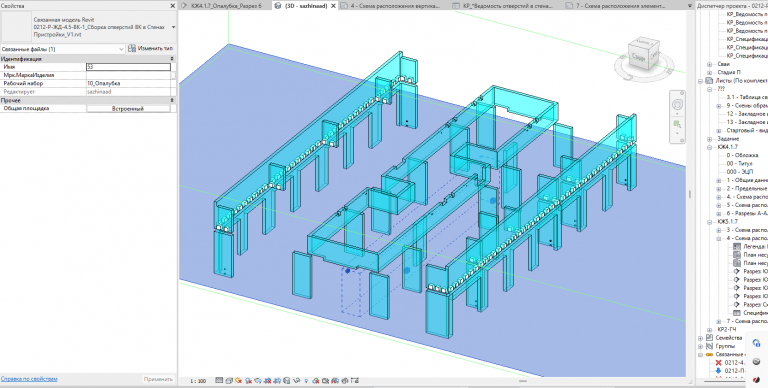The height and width of the screenshot is (388, 768).
Task: Click the Edit Type icon button
Action: tap(150, 48)
